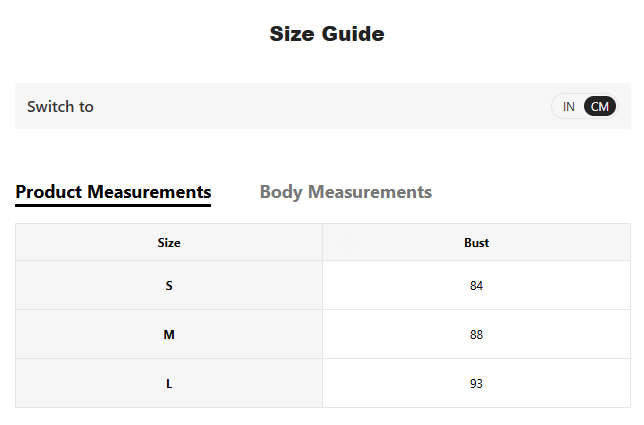Click the word "Product" in active tab
The image size is (644, 425).
click(x=48, y=192)
